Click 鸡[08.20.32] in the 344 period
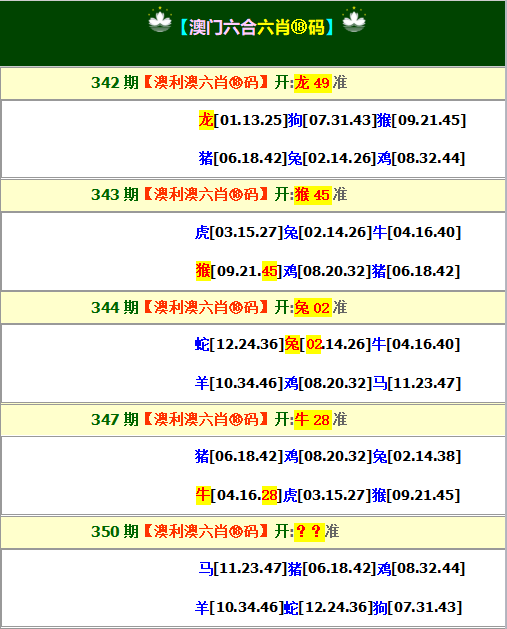The height and width of the screenshot is (629, 507). [328, 383]
